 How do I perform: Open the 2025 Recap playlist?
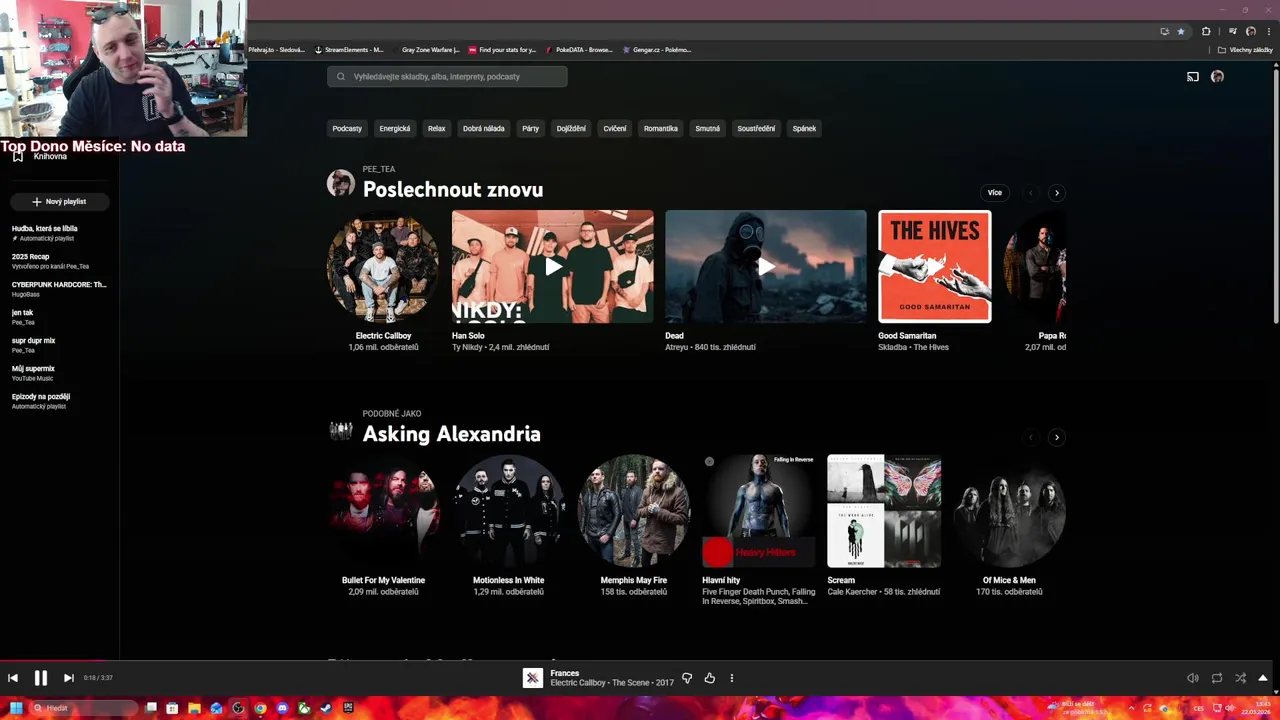click(x=59, y=261)
